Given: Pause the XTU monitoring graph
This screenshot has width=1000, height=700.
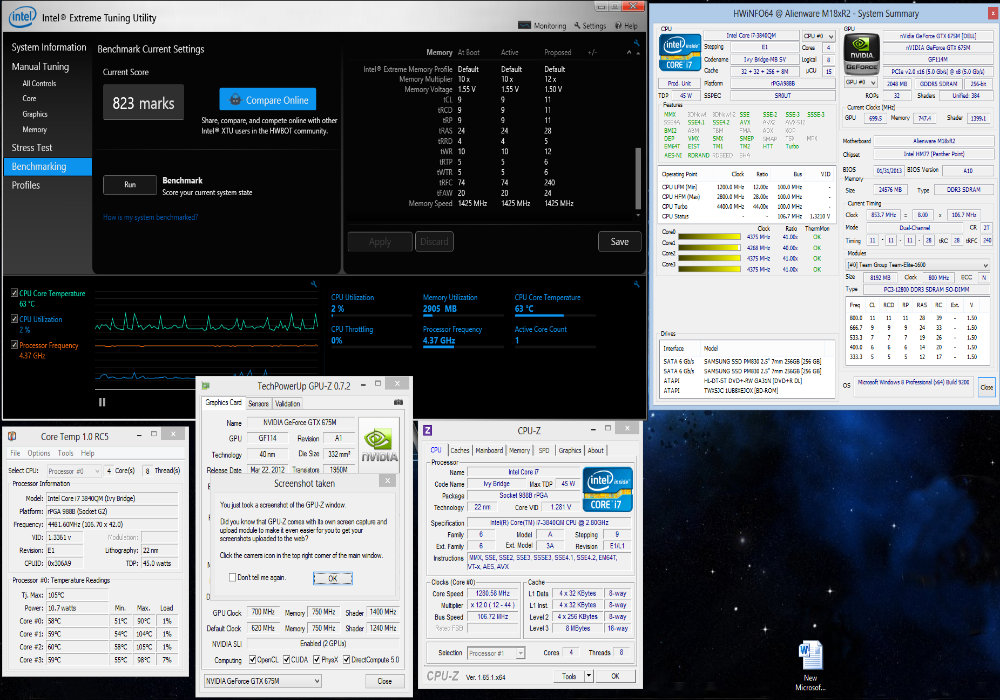Looking at the screenshot, I should click(102, 402).
